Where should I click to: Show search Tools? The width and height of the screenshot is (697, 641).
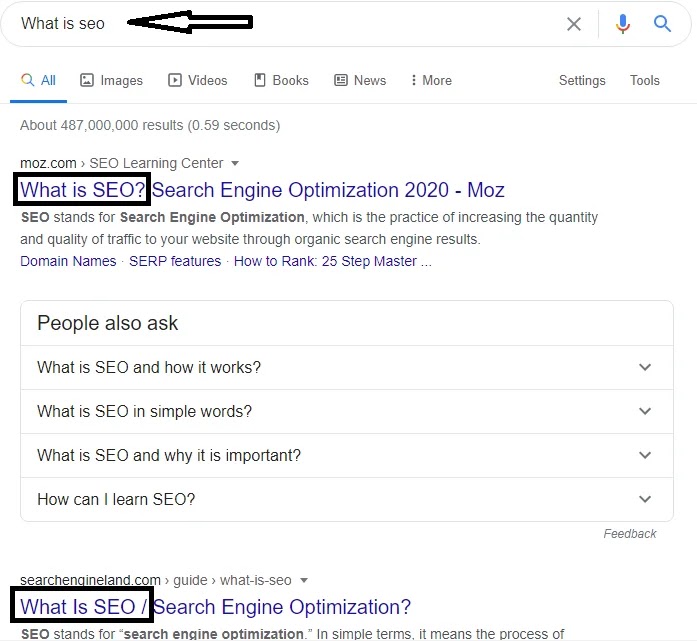pos(645,80)
